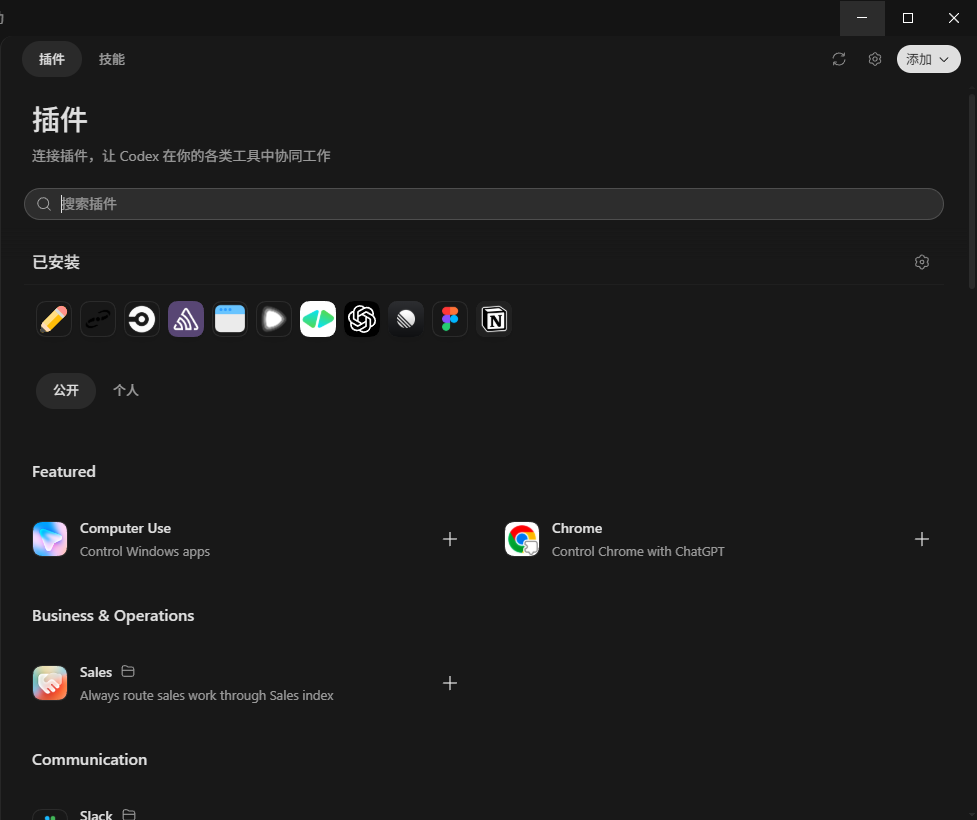Switch to the 插件 tab
977x820 pixels.
(52, 59)
